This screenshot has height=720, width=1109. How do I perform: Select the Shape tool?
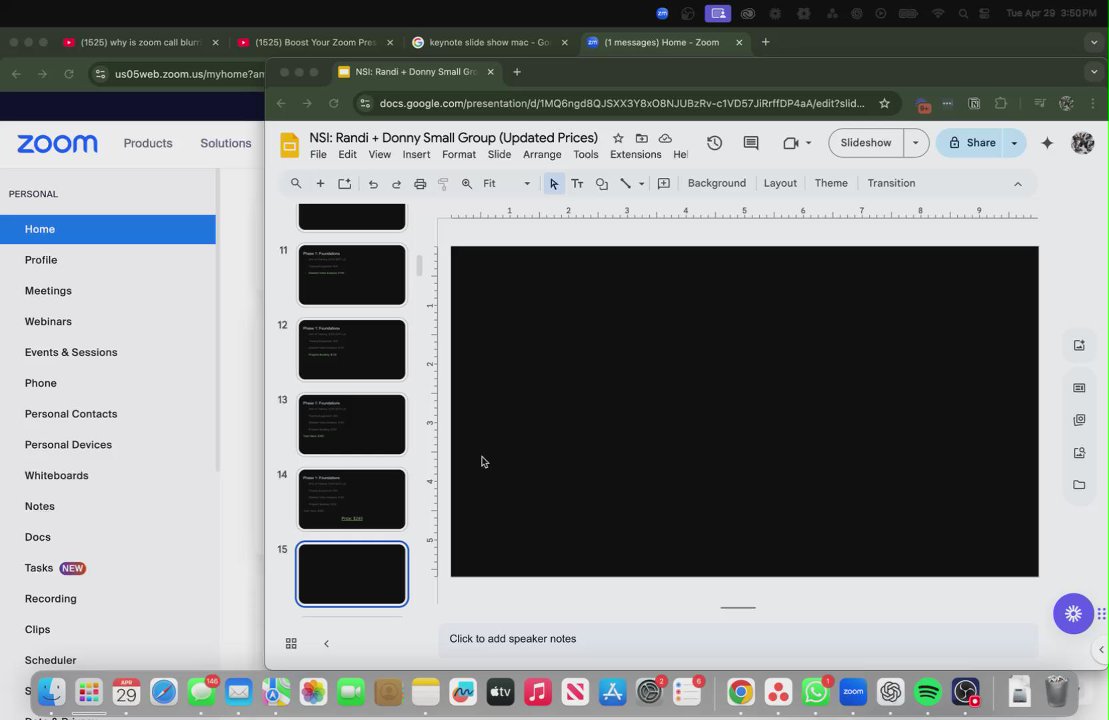pyautogui.click(x=602, y=184)
